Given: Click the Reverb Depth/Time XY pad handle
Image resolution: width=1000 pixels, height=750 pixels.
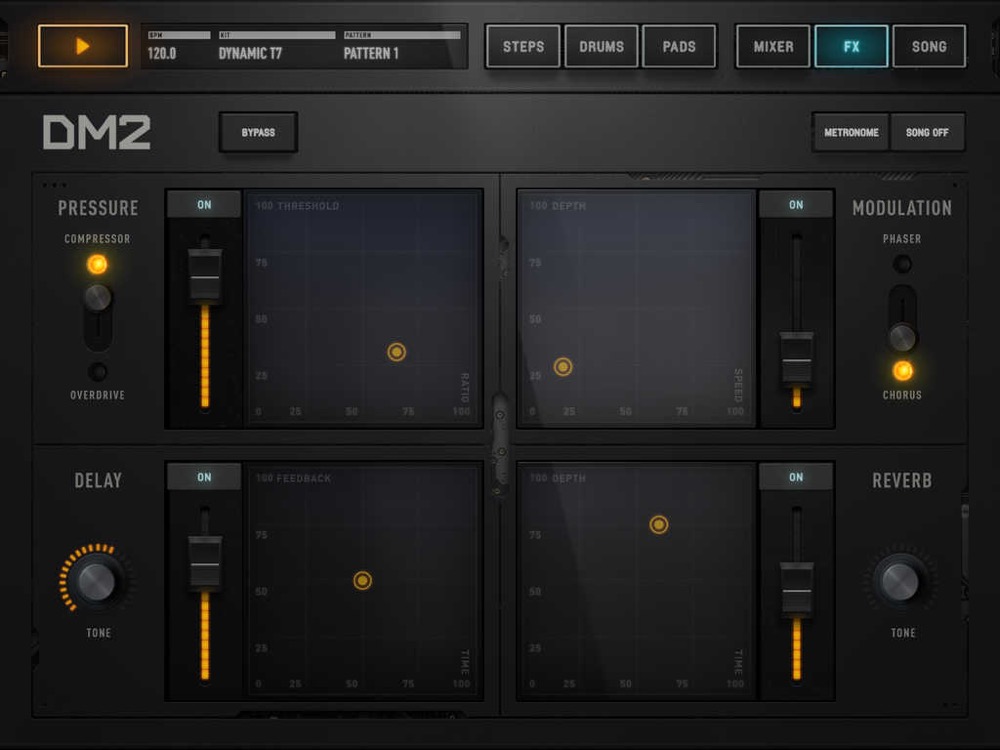Looking at the screenshot, I should click(x=658, y=525).
